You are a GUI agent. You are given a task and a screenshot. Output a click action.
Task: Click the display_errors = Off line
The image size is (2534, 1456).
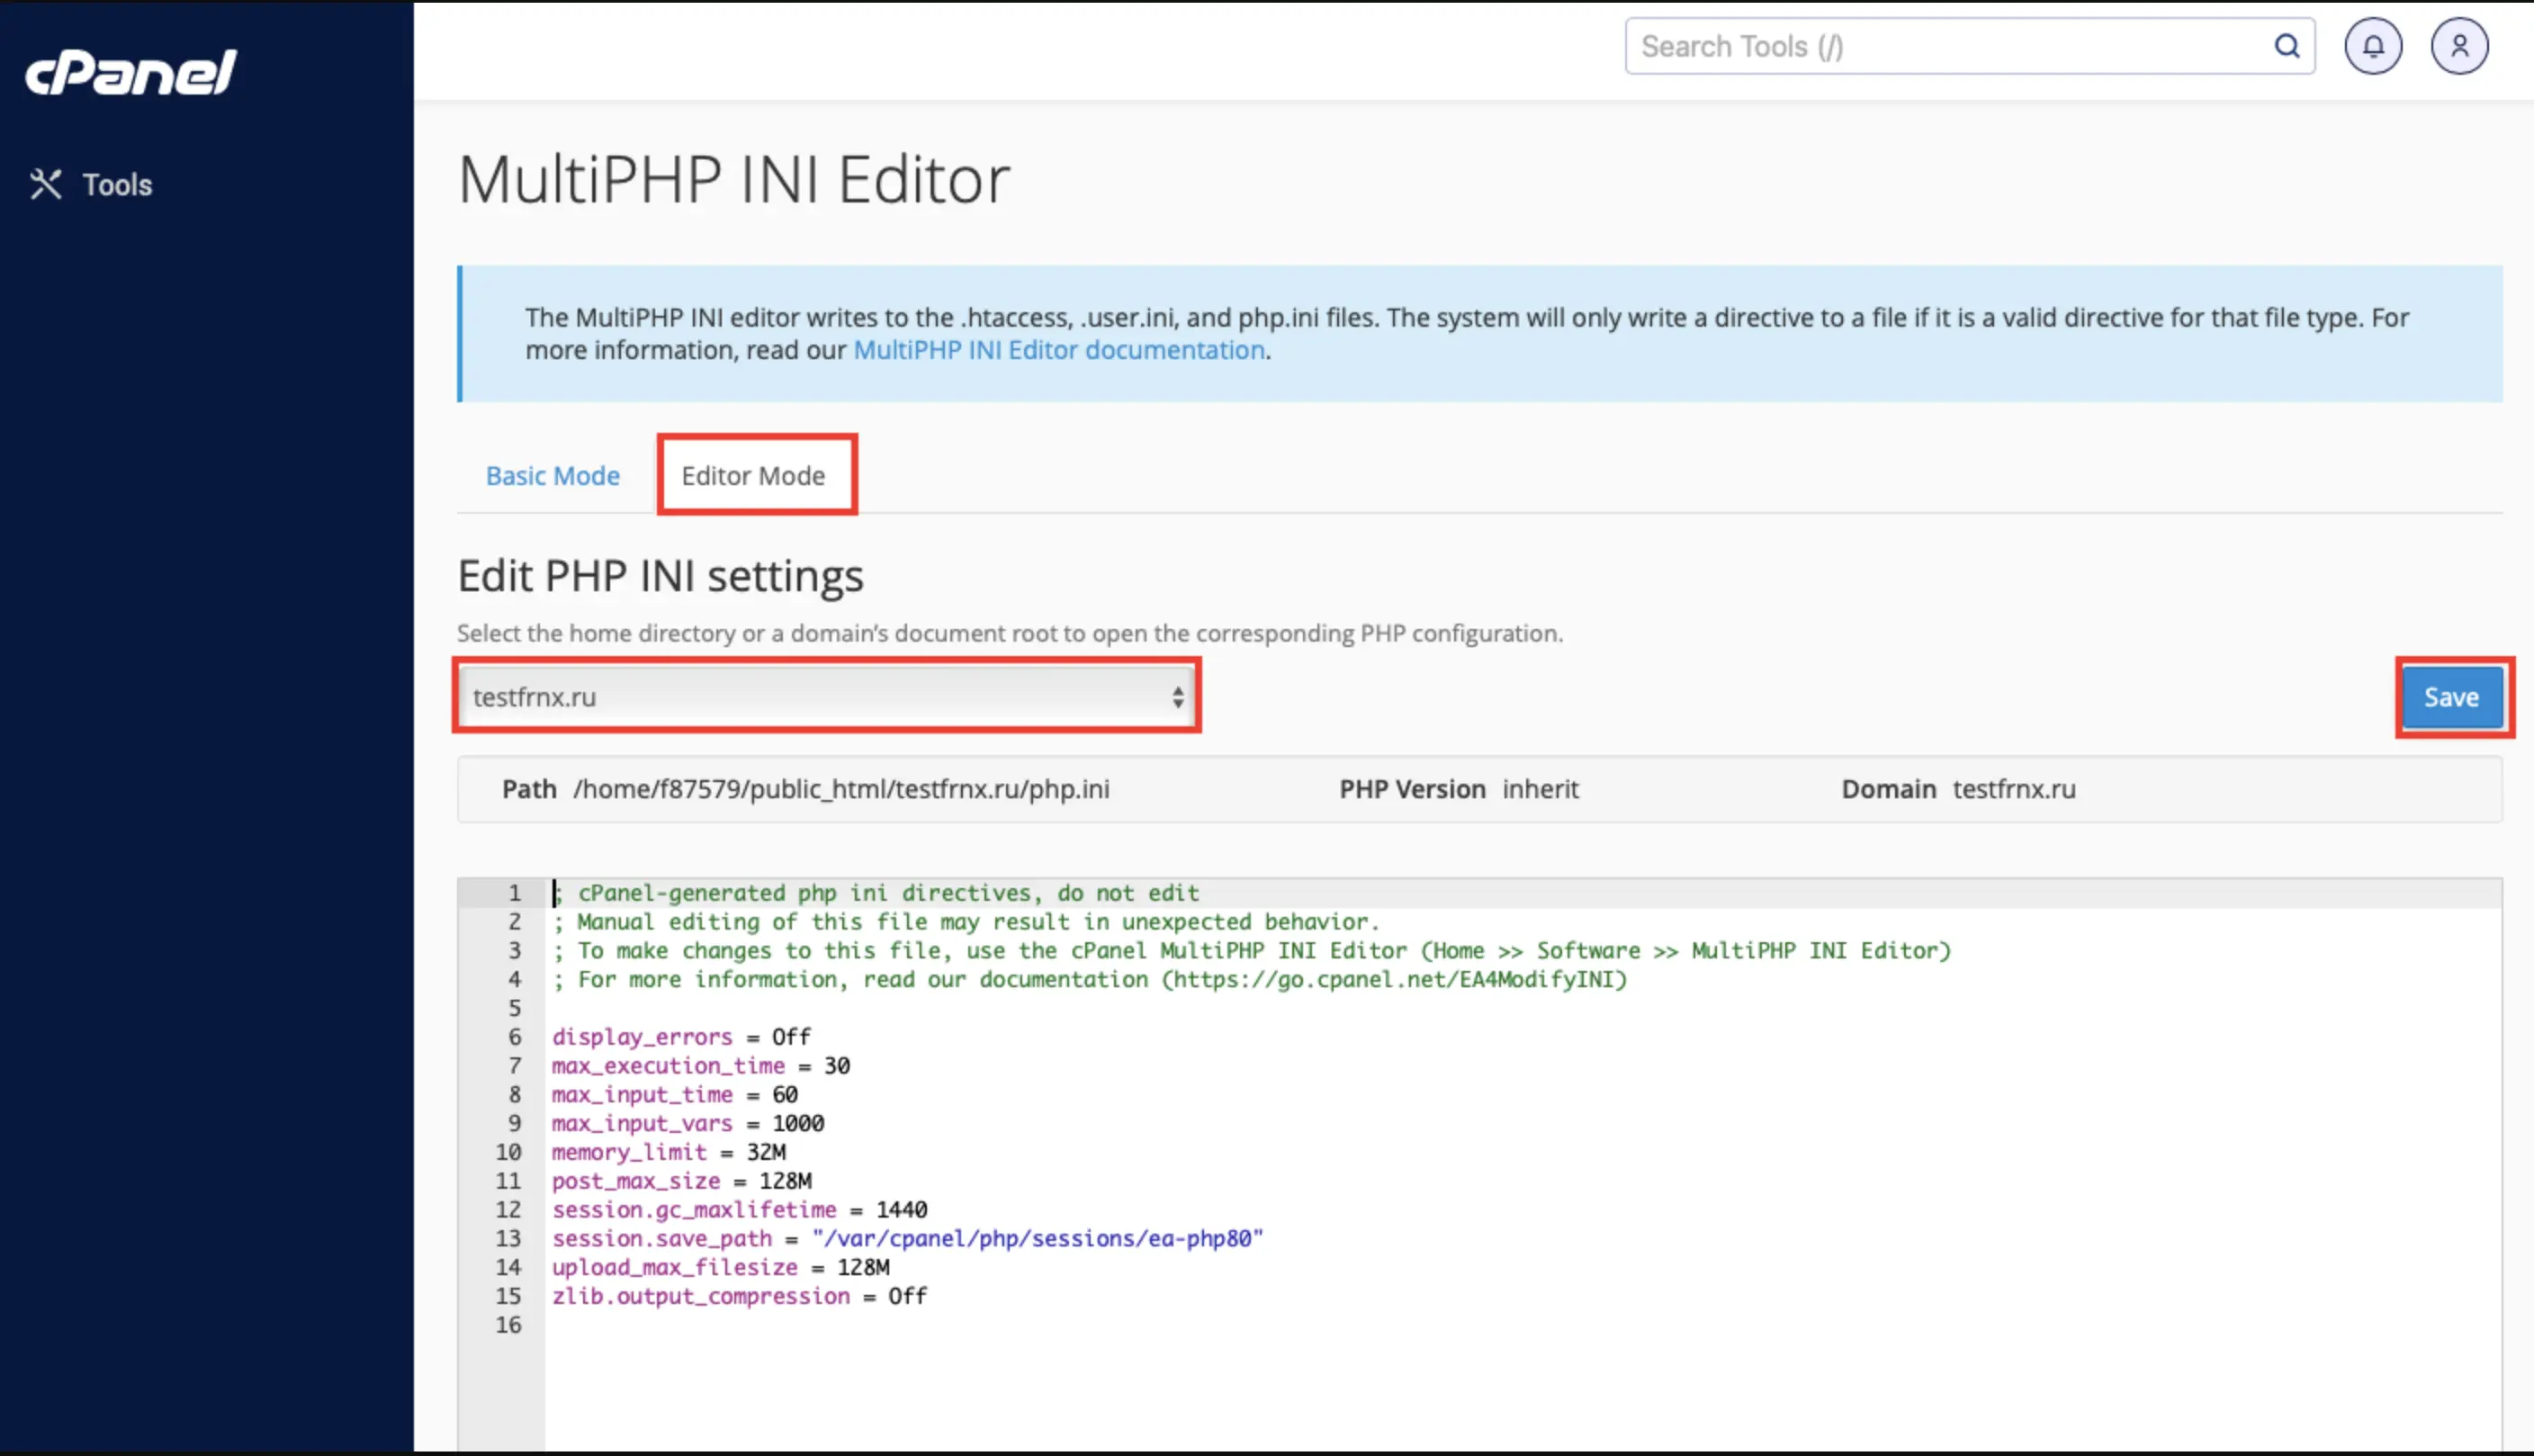tap(681, 1037)
